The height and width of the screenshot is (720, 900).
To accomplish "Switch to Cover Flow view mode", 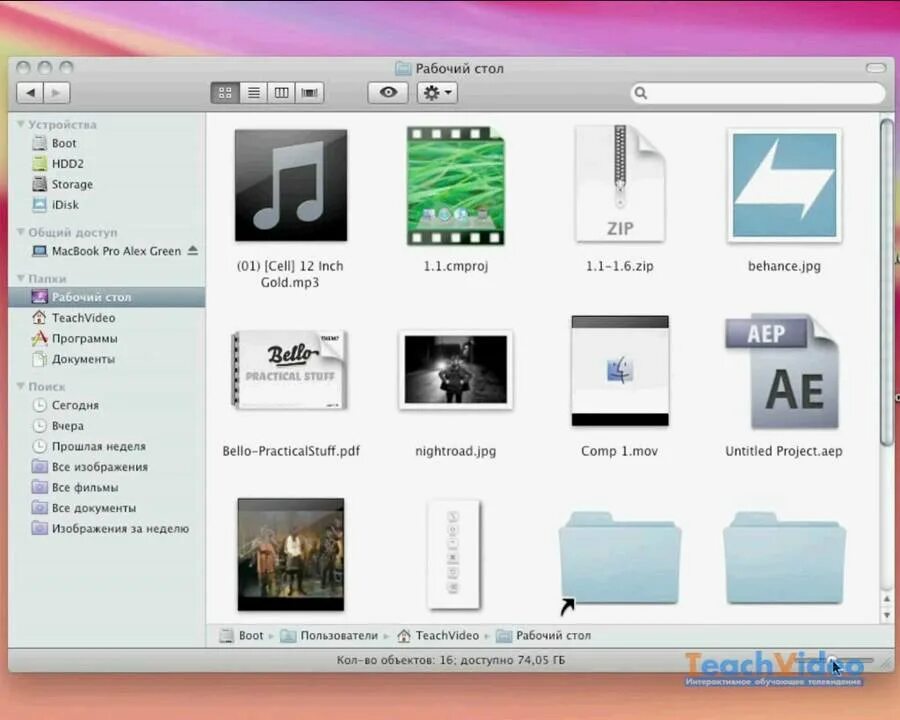I will point(309,92).
